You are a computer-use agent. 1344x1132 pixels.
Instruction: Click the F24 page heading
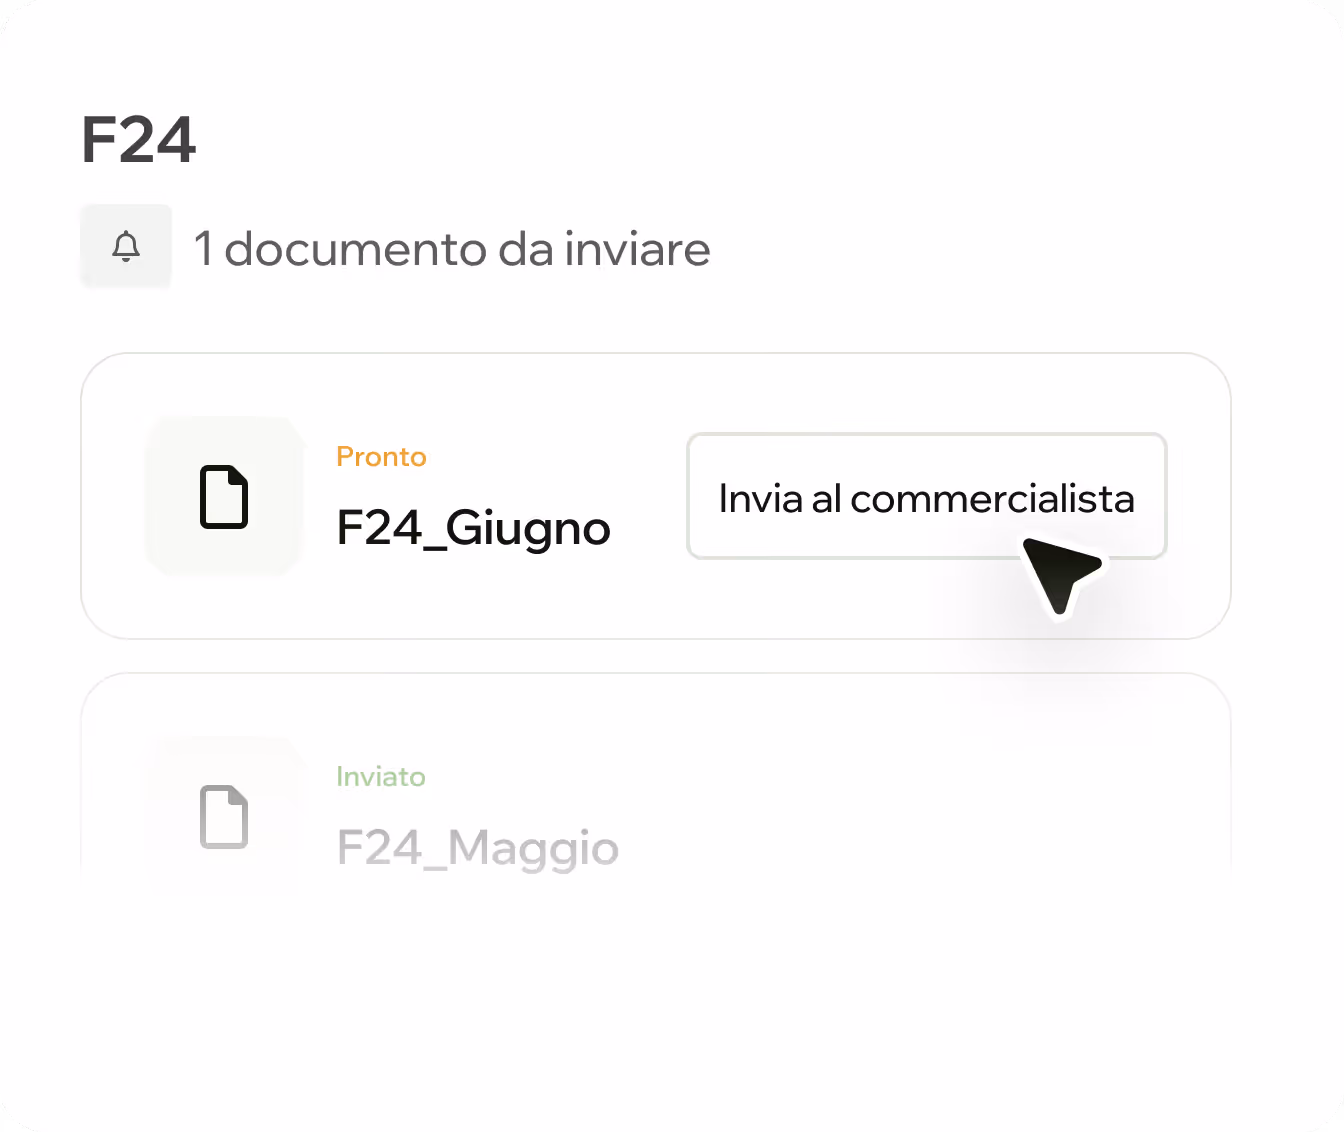138,140
